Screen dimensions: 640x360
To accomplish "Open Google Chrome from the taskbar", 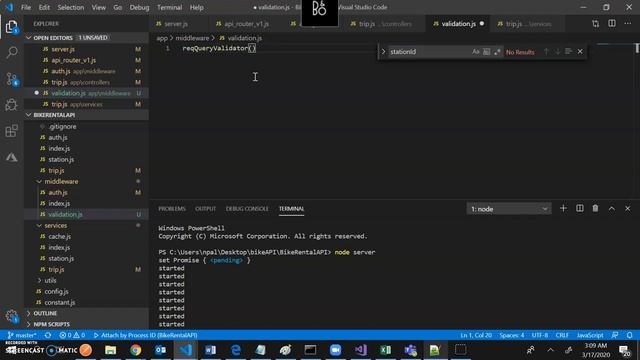I will coord(136,350).
